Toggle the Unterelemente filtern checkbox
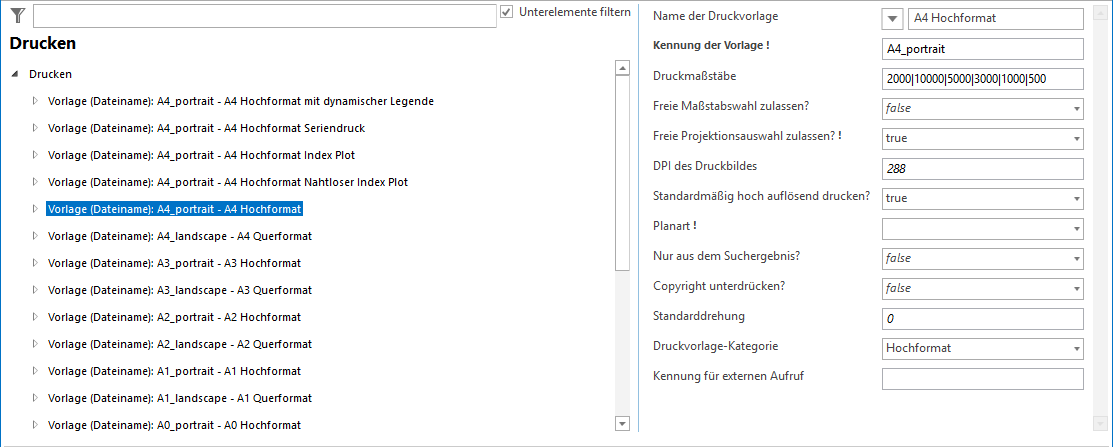1113x447 pixels. 507,12
